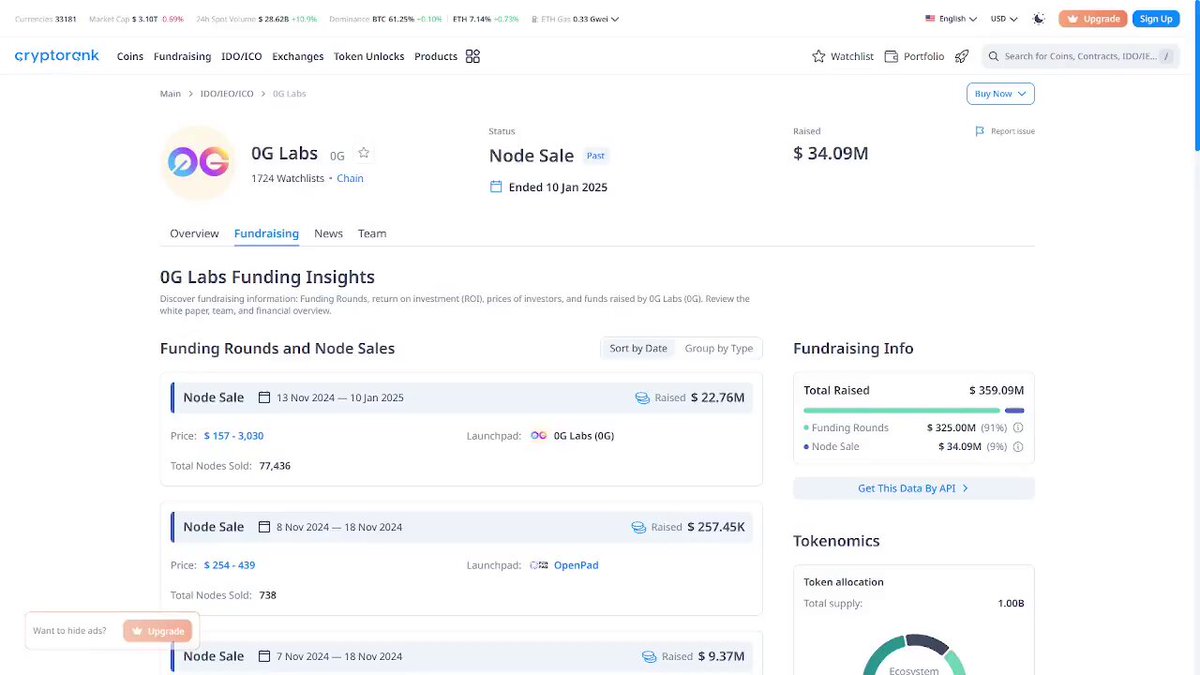This screenshot has width=1200, height=675.
Task: Click the Past status badge
Action: pyautogui.click(x=596, y=156)
